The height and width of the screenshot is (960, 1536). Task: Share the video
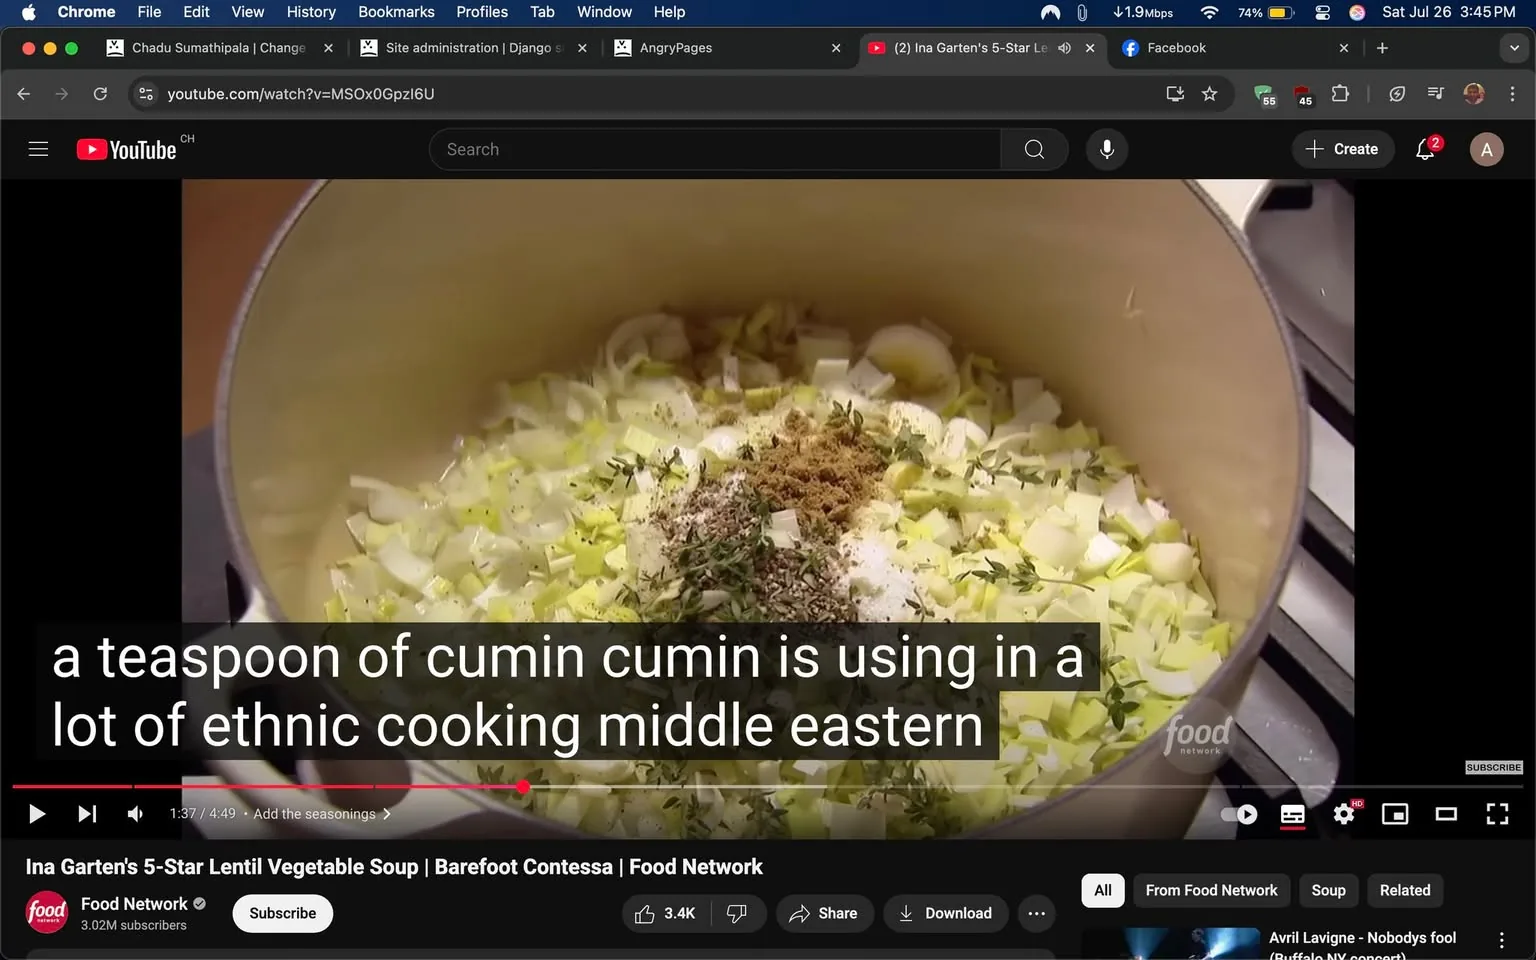824,913
